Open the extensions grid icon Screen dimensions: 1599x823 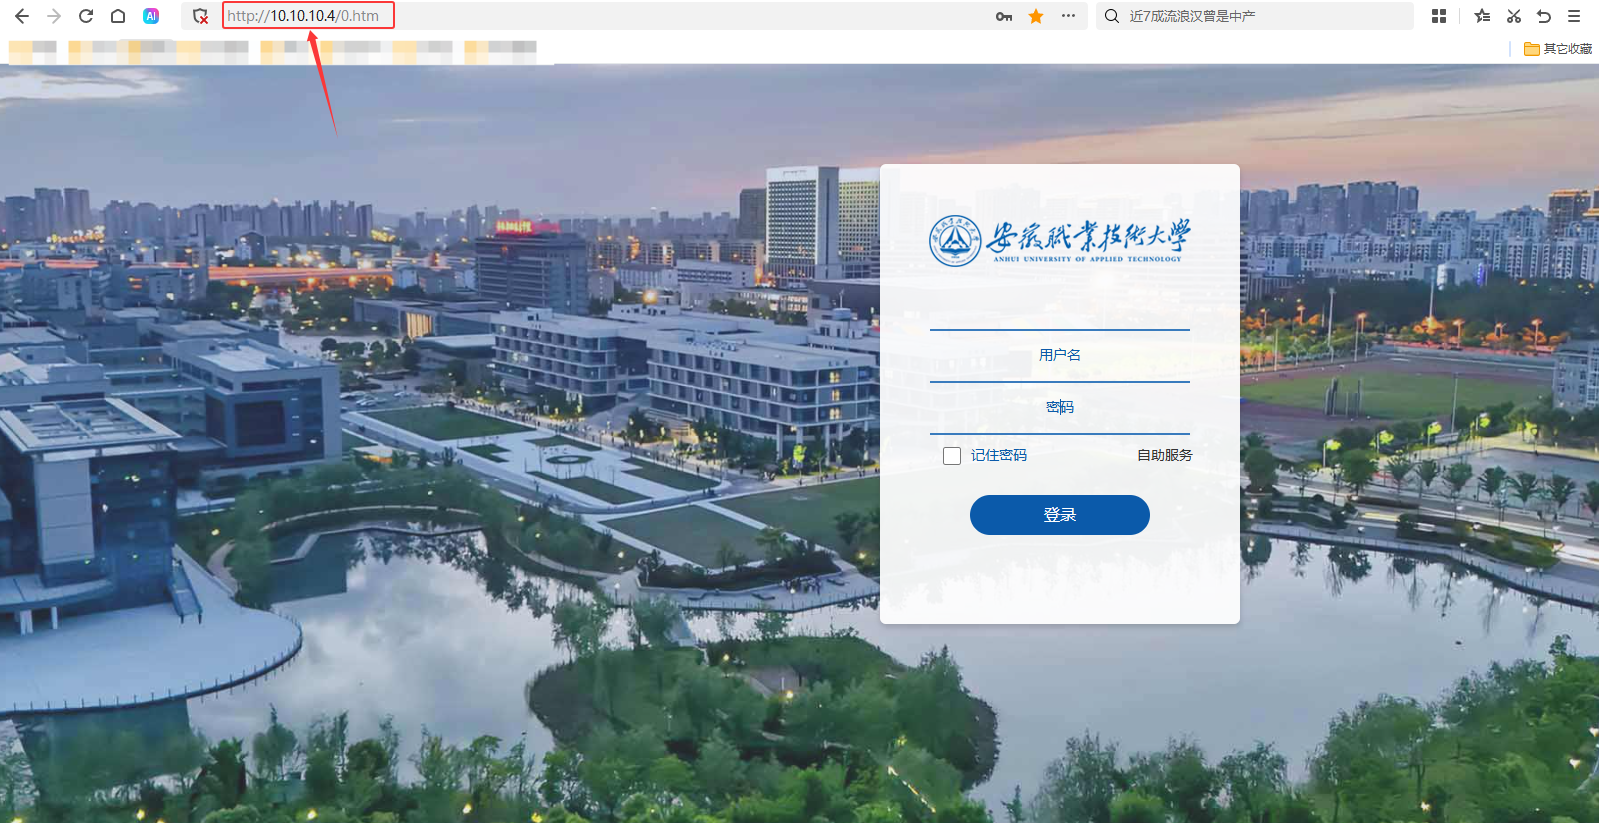click(x=1439, y=16)
